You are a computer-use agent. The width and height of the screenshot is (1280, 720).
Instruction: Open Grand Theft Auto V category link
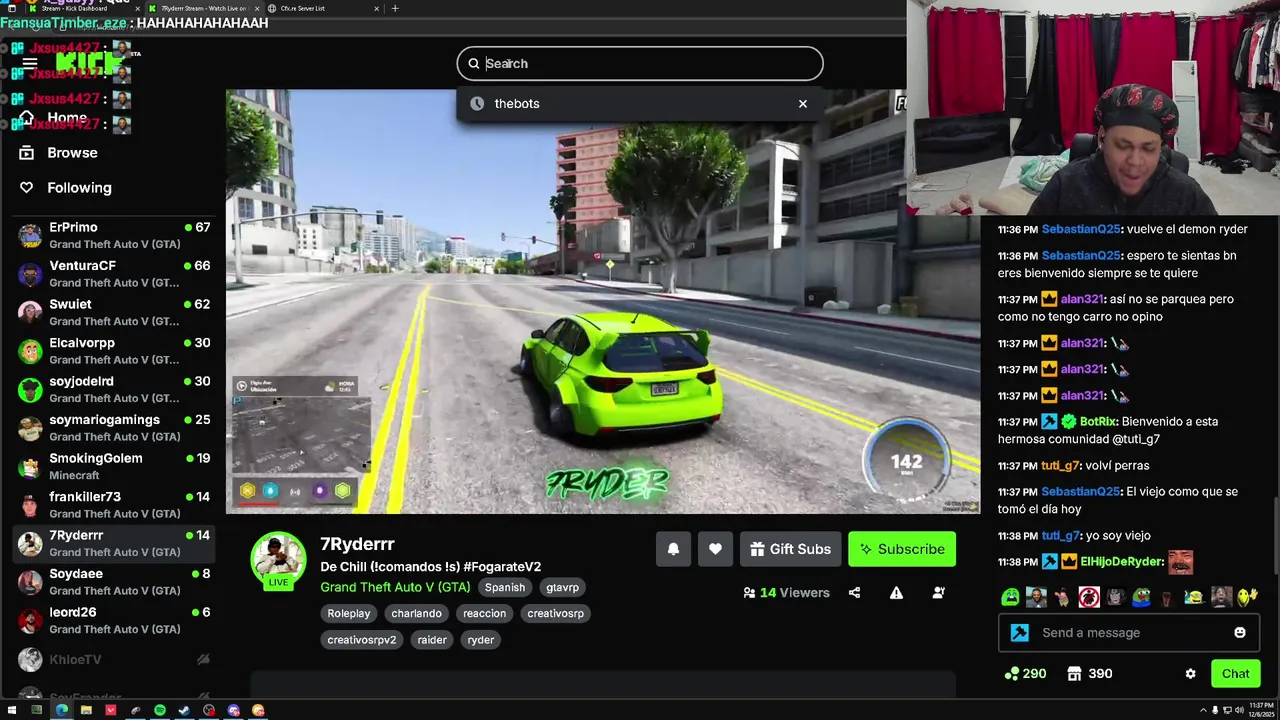395,587
